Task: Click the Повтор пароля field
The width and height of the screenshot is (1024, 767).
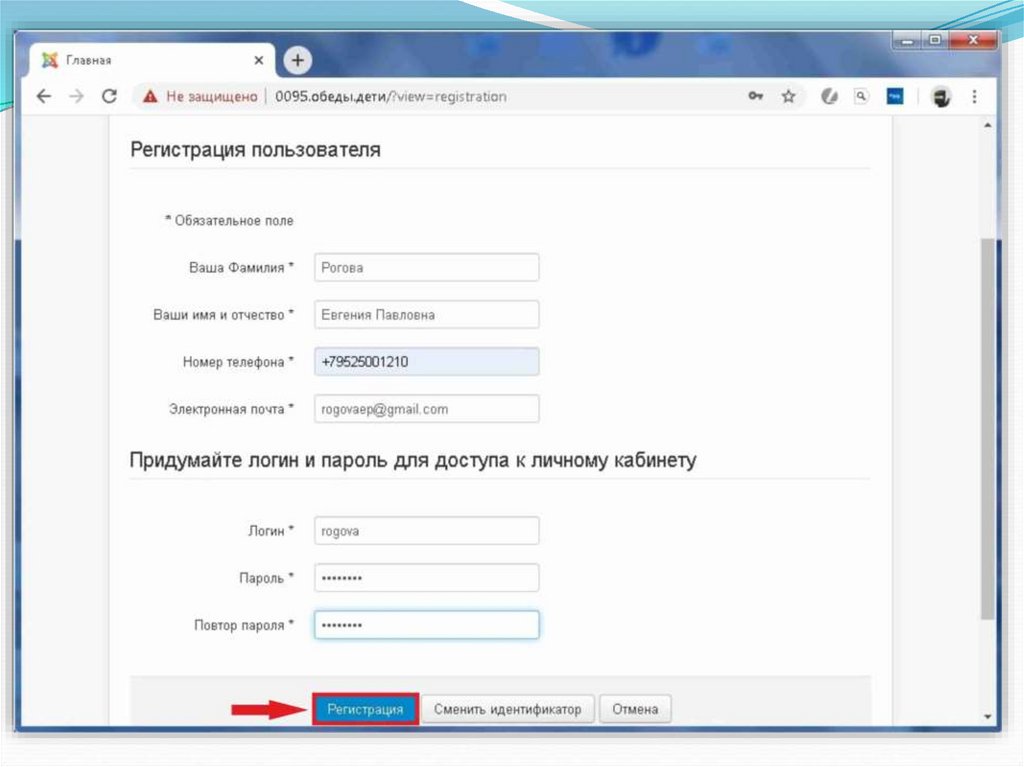Action: pos(426,625)
